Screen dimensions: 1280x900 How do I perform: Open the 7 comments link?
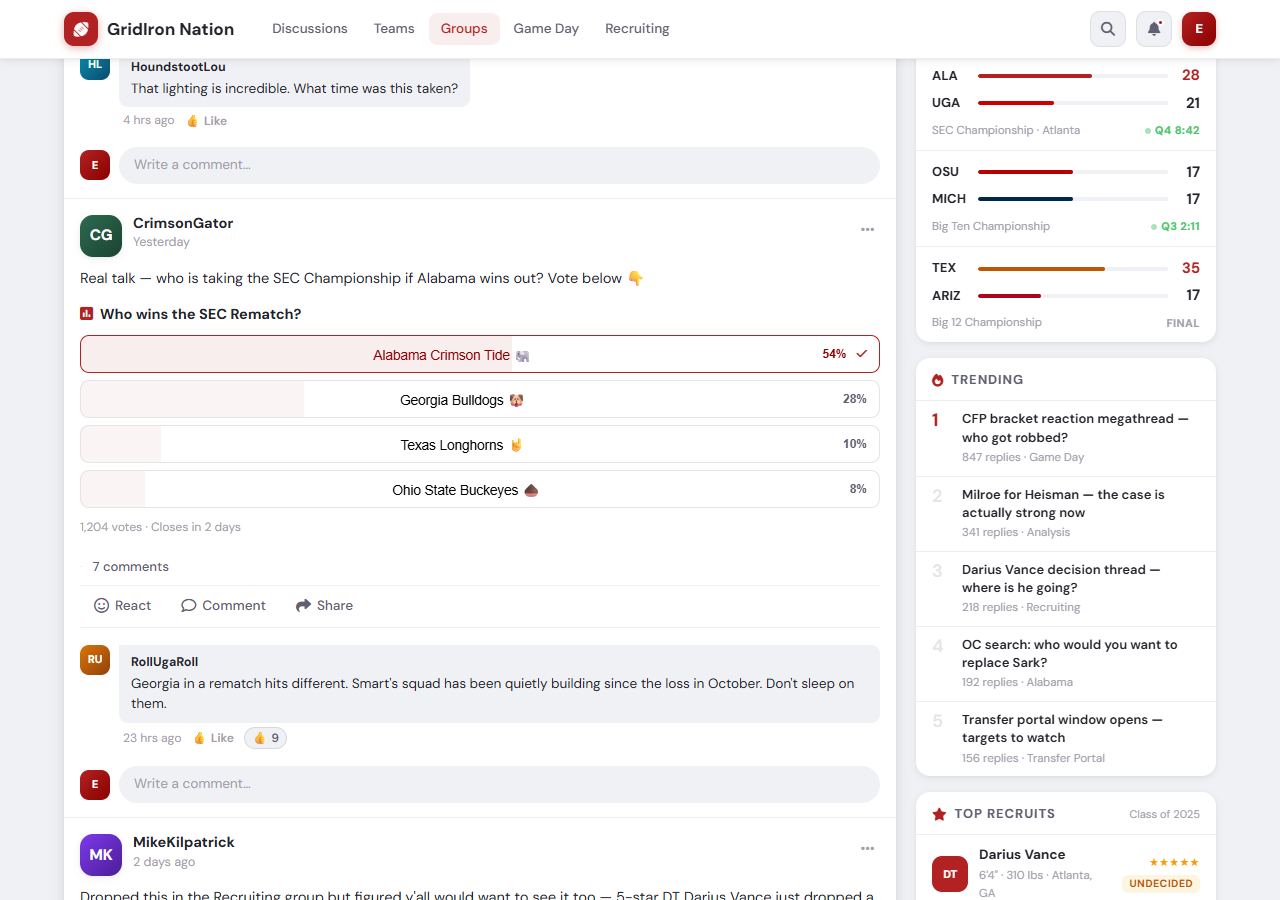131,567
